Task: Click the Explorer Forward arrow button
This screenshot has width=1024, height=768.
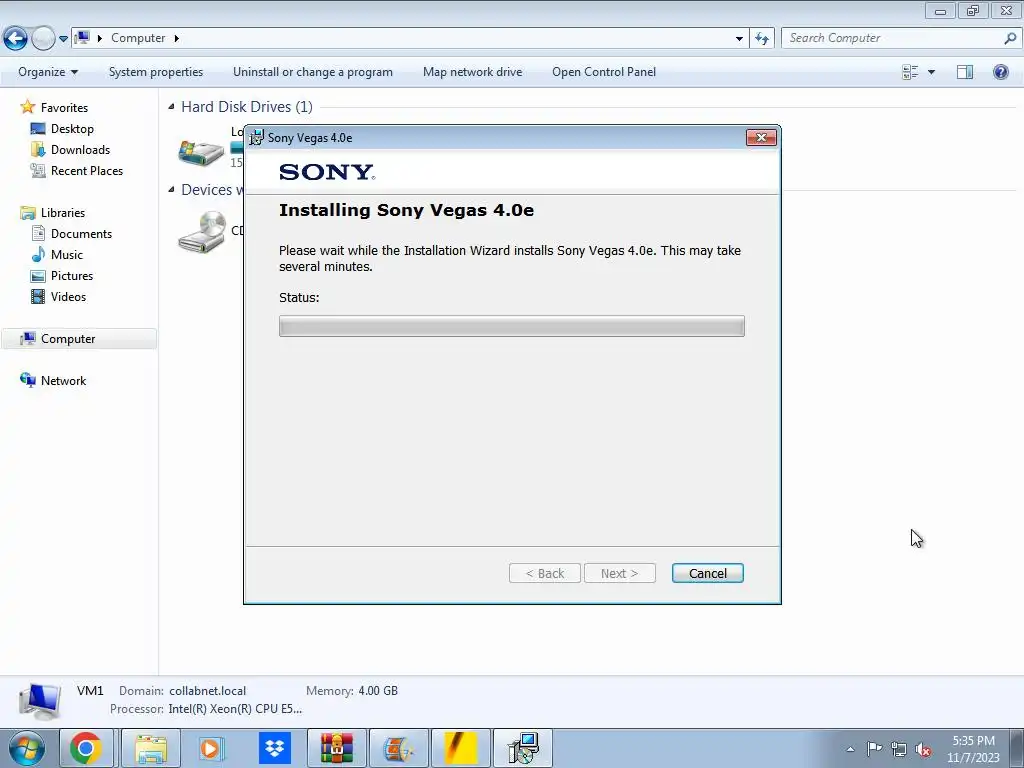Action: click(43, 38)
